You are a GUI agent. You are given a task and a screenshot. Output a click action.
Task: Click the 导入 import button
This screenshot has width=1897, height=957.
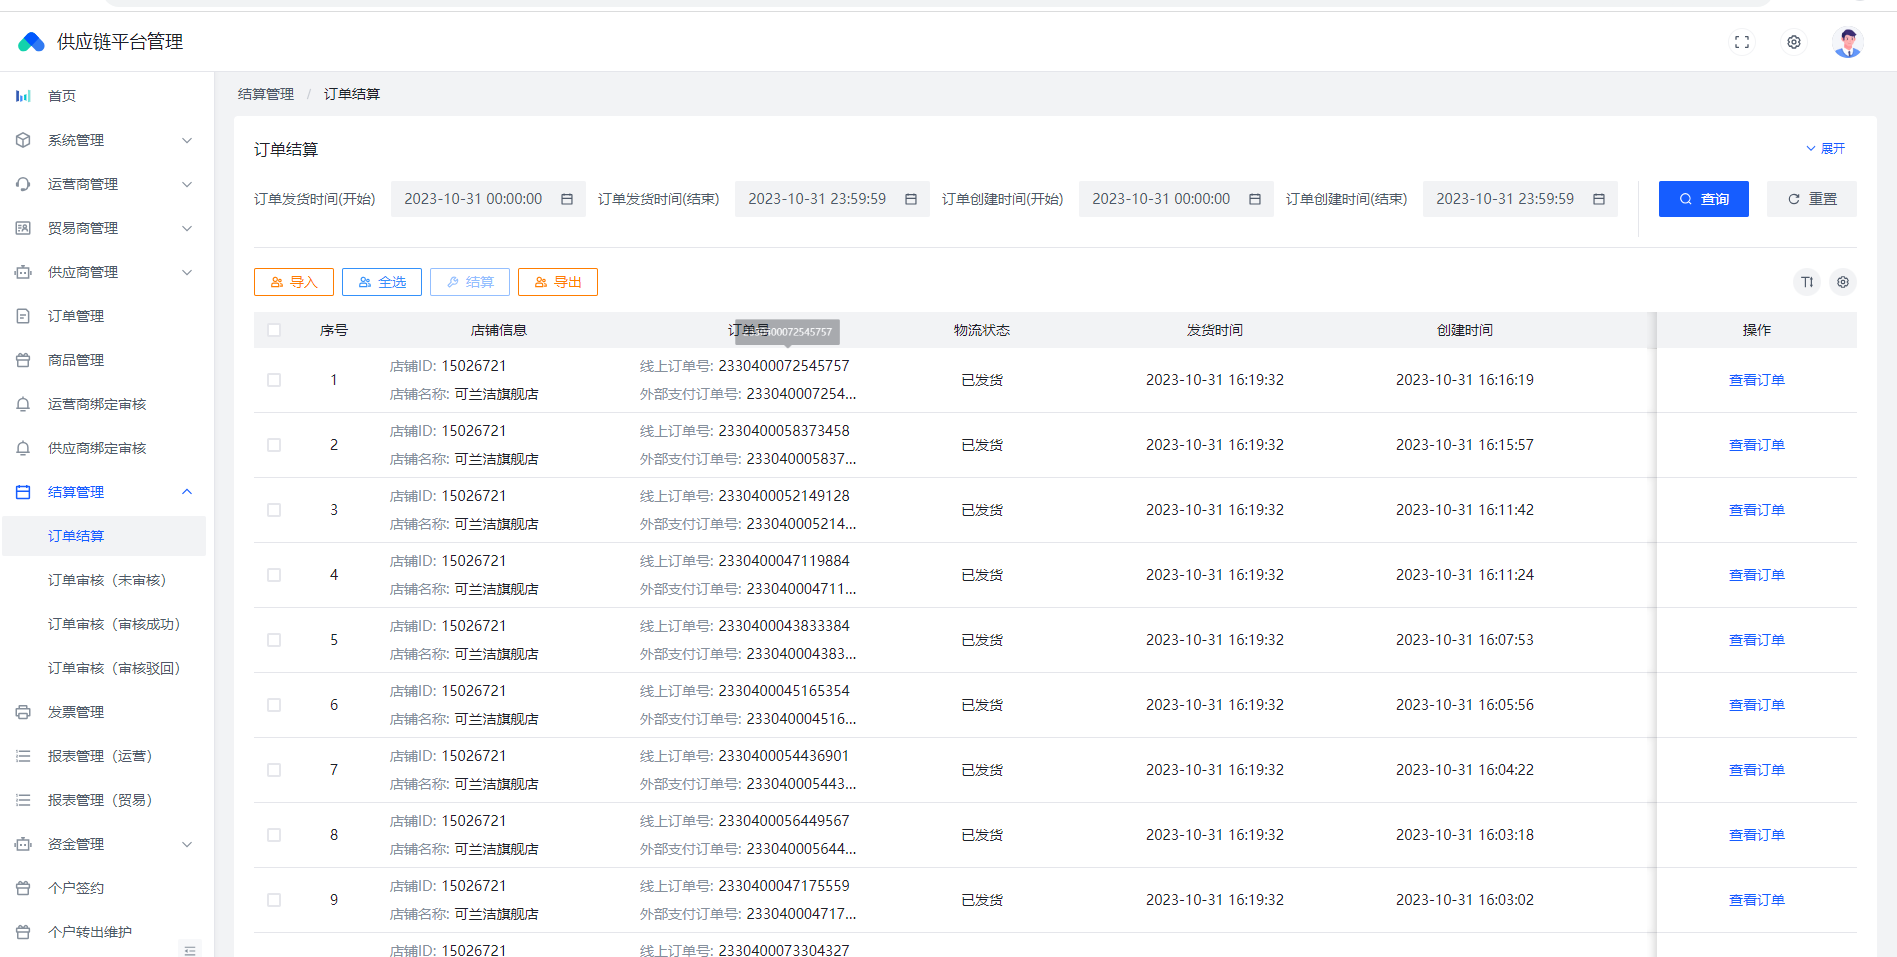pos(294,282)
